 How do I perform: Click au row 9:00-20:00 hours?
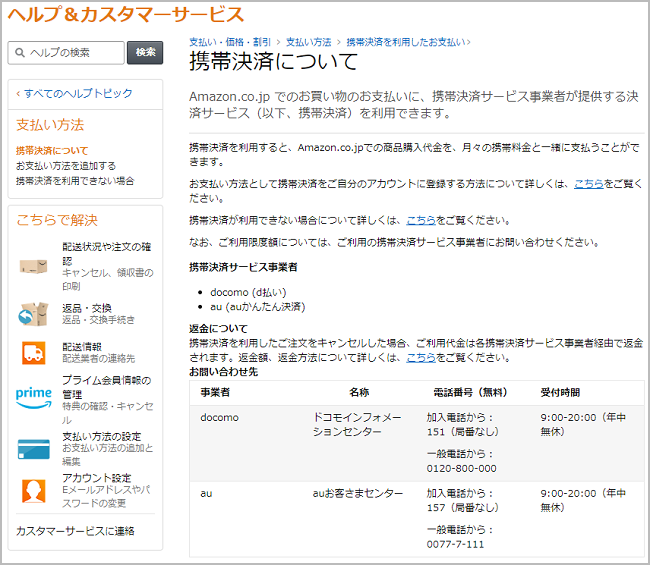point(583,500)
